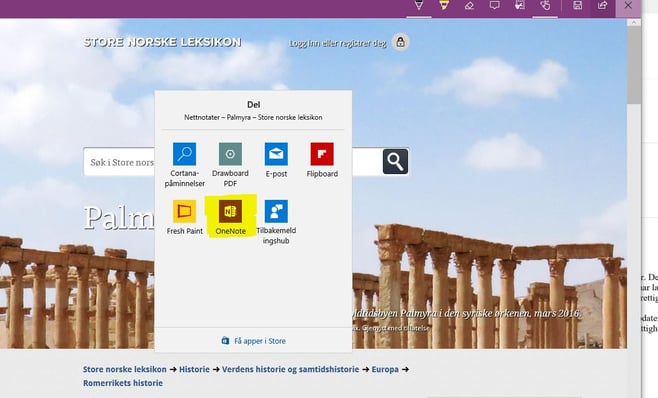658x398 pixels.
Task: Share to Cortana-påminnelser app
Action: point(185,165)
